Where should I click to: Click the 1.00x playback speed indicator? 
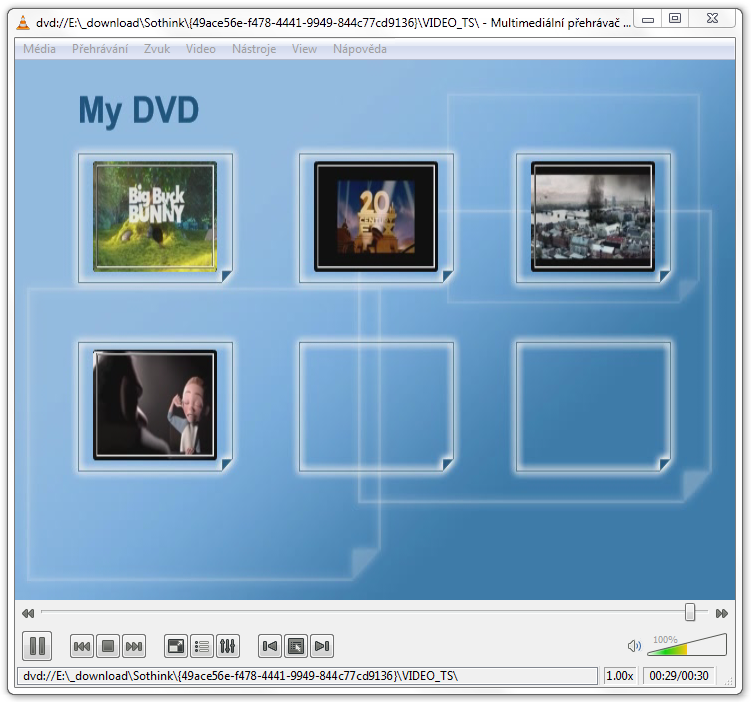click(x=620, y=676)
